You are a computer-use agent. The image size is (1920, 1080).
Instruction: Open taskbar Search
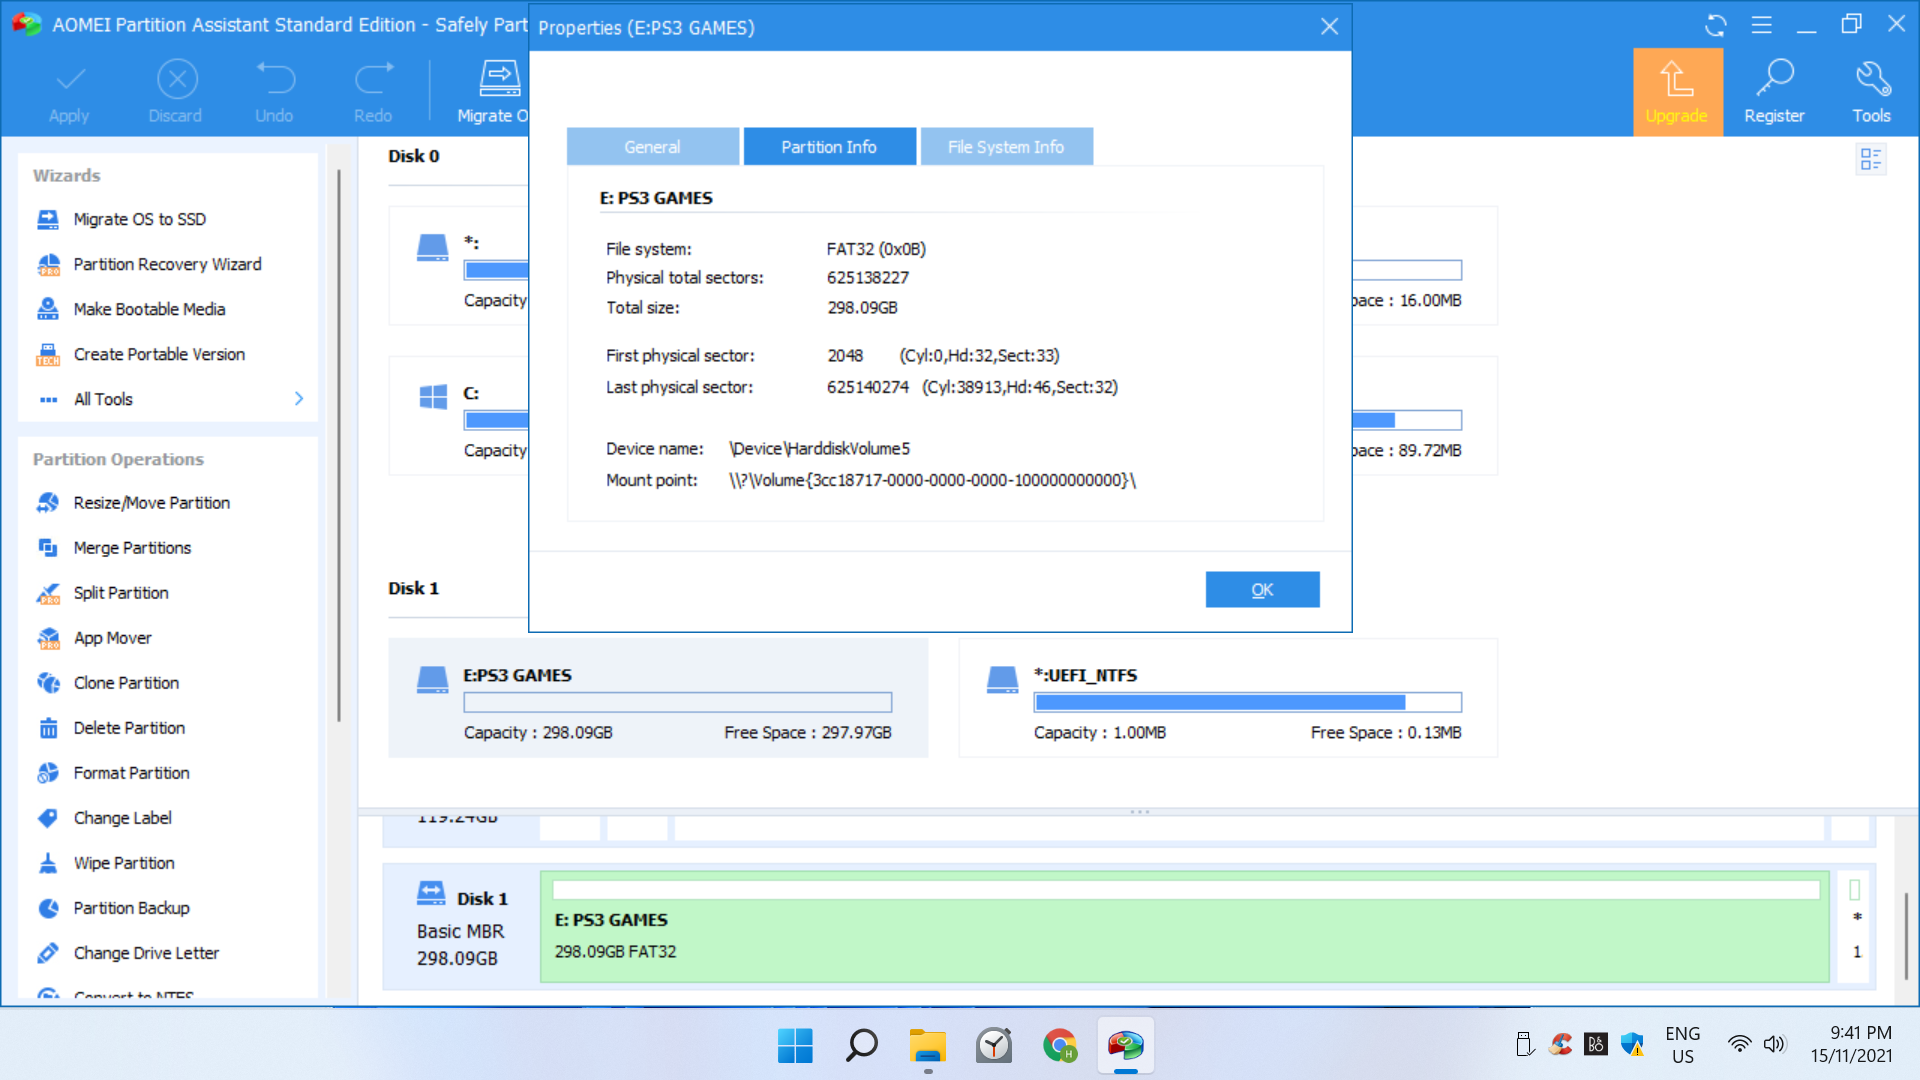[x=861, y=1046]
